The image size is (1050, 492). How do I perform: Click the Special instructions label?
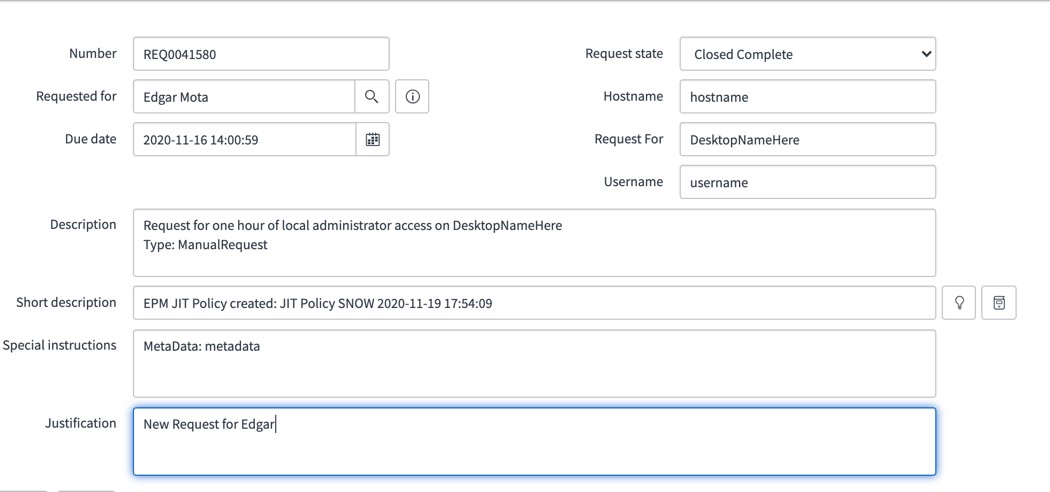pos(59,346)
